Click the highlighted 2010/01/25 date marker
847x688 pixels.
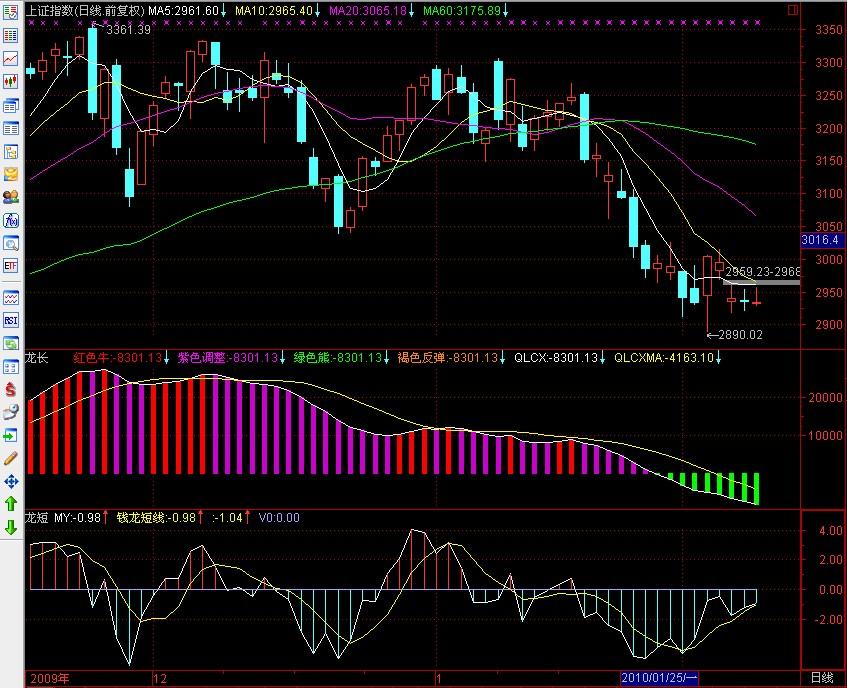(661, 678)
